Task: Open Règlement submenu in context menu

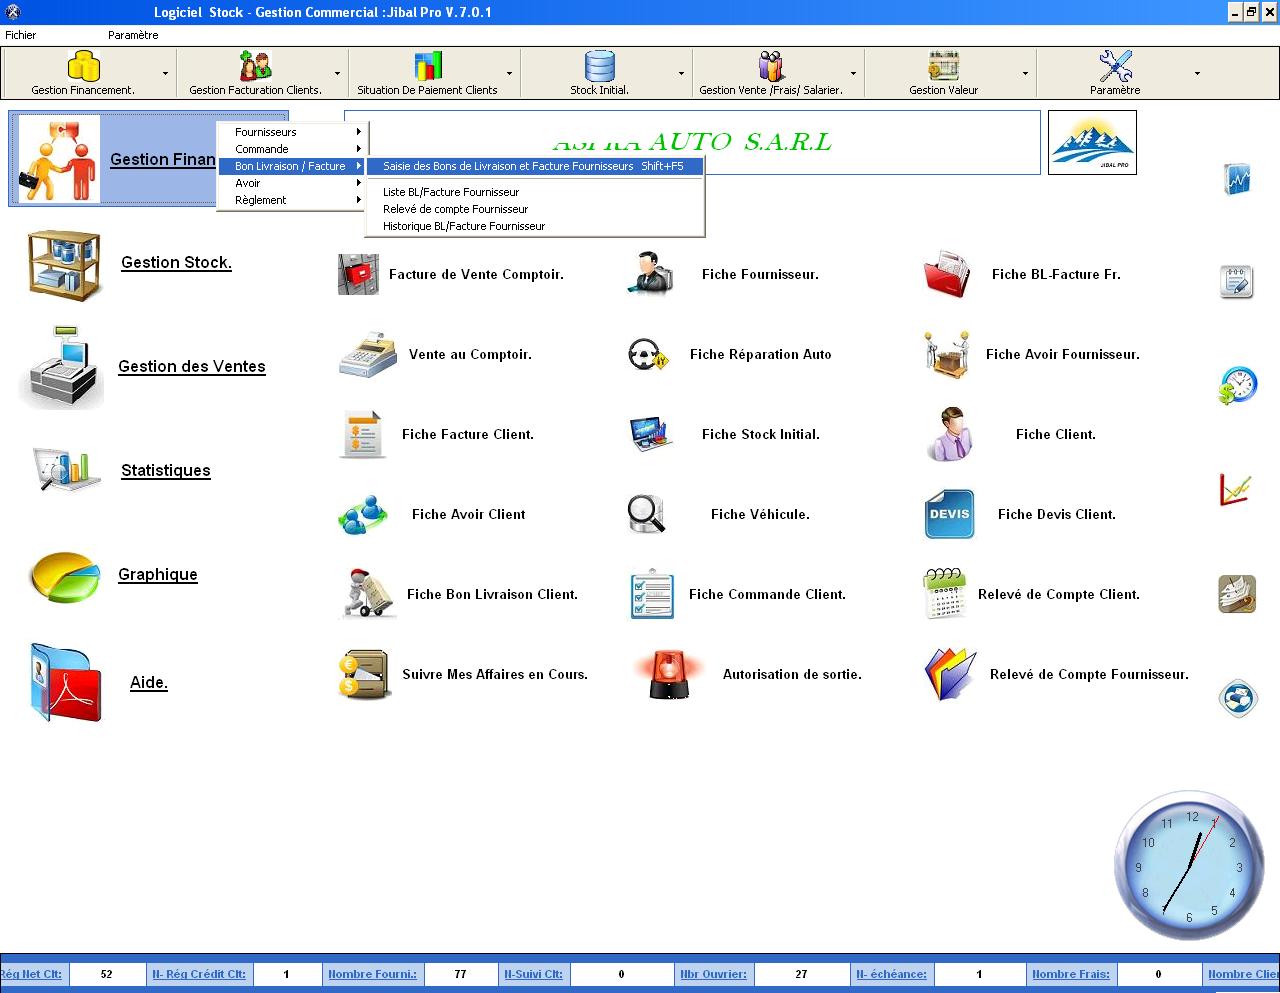Action: [293, 200]
